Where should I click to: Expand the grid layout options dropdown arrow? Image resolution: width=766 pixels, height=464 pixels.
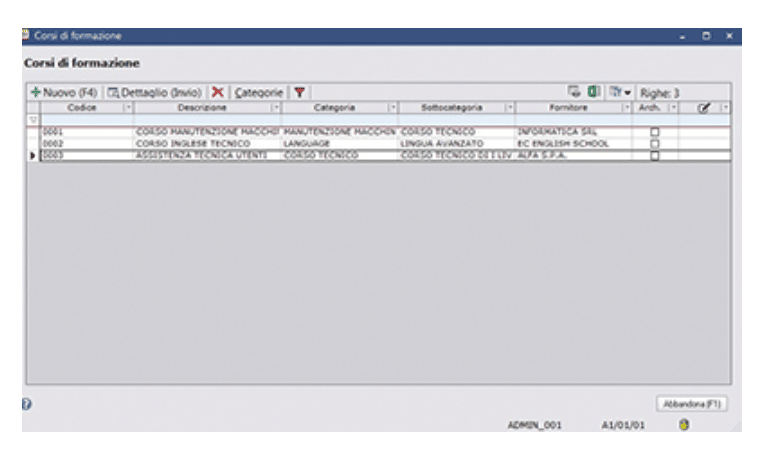pyautogui.click(x=626, y=92)
